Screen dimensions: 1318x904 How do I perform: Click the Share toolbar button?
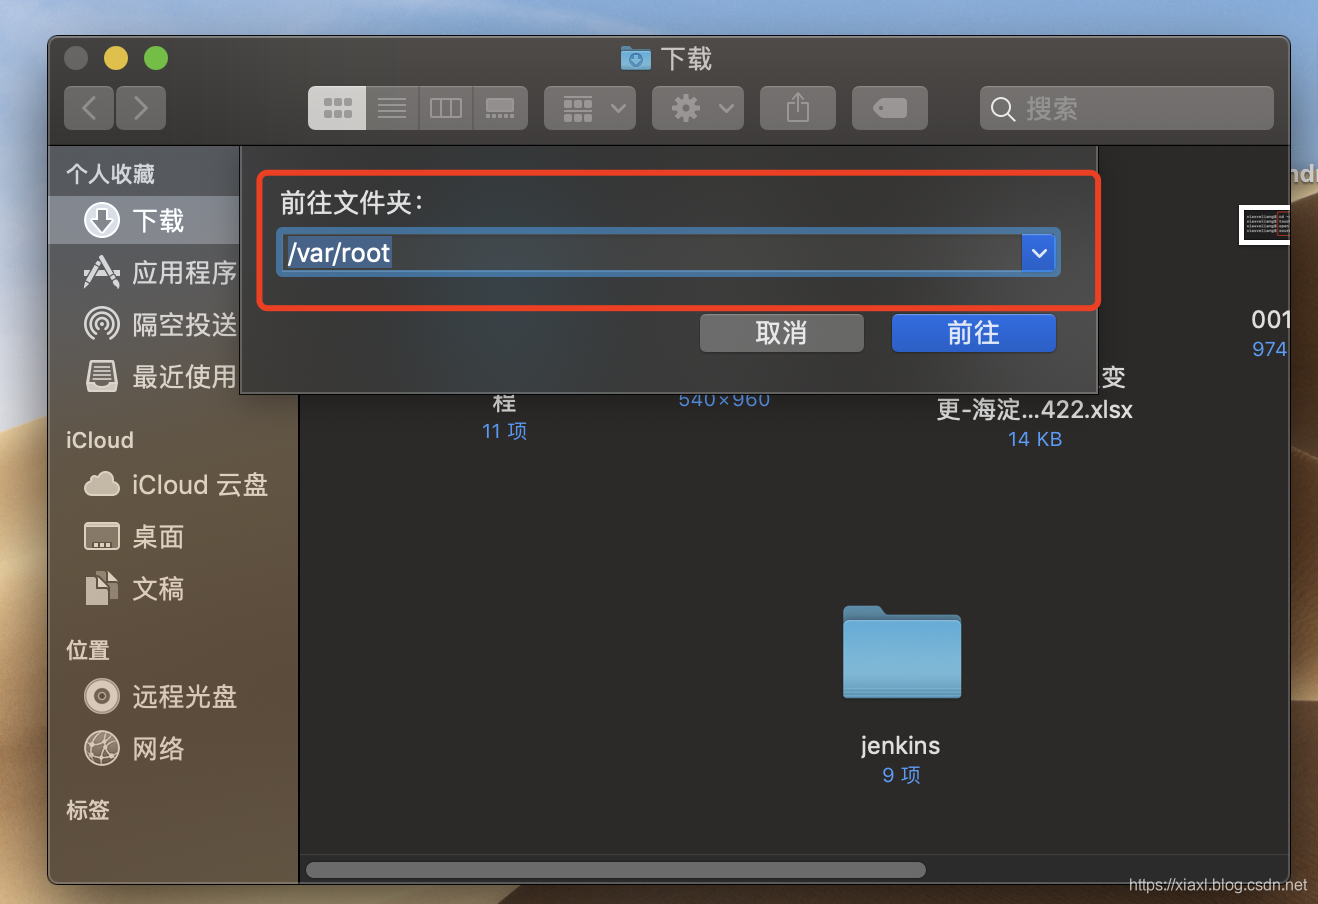click(x=797, y=108)
